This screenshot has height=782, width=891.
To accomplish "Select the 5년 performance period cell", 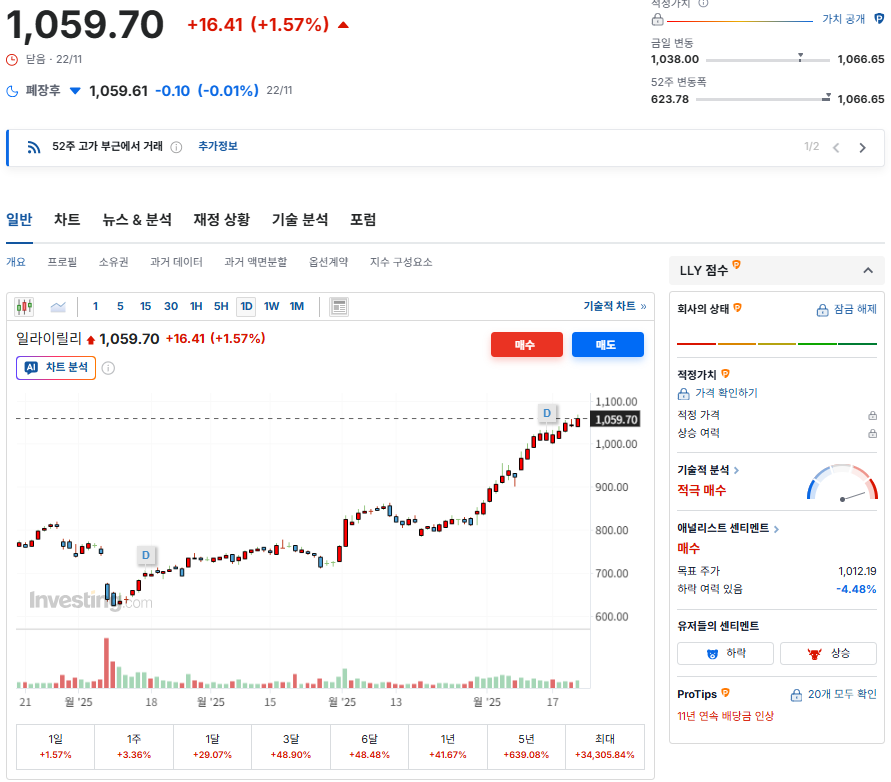I will point(526,747).
